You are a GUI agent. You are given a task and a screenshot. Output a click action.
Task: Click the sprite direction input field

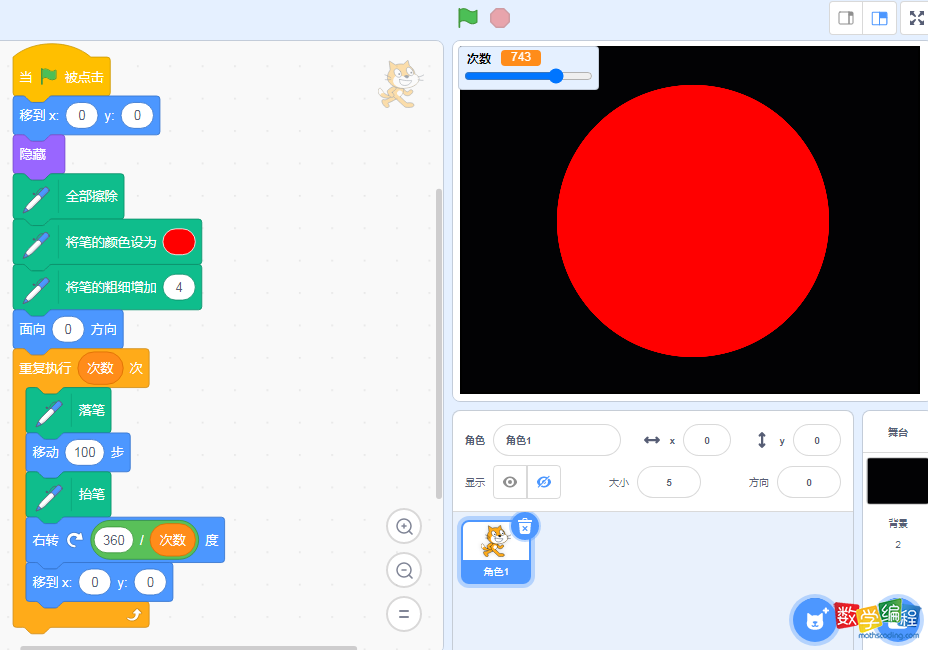coord(808,482)
